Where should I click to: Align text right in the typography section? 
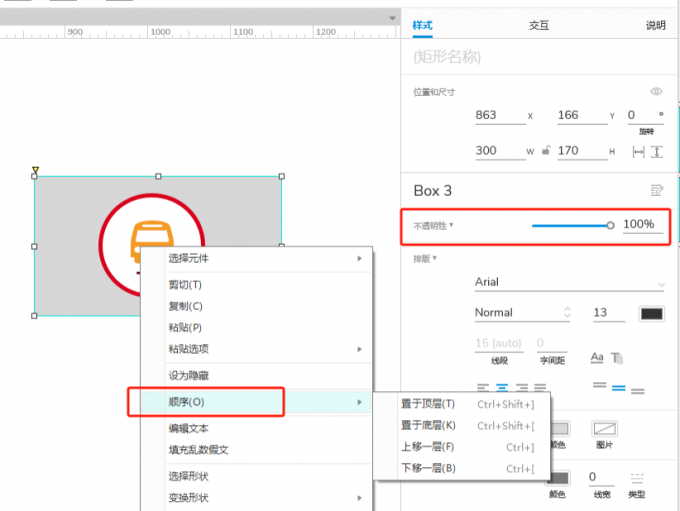[522, 387]
